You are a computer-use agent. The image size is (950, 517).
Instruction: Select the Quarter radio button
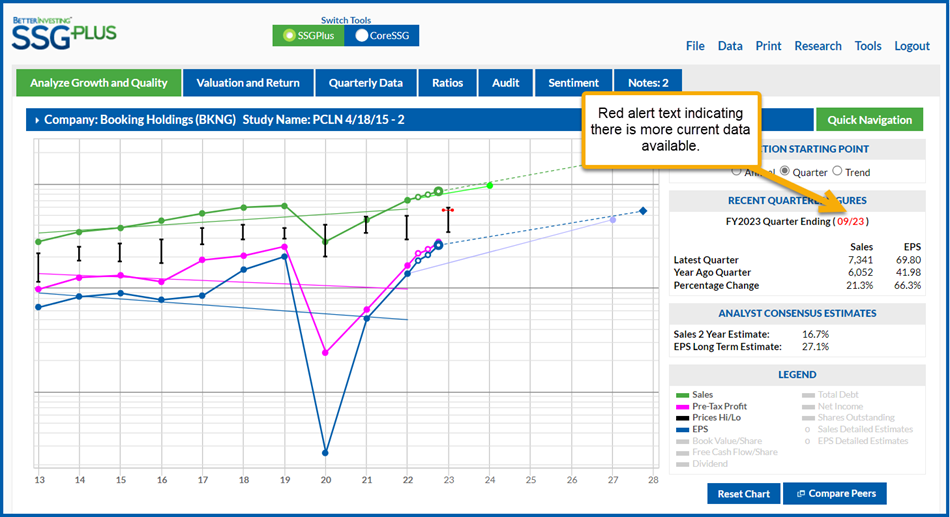[785, 171]
